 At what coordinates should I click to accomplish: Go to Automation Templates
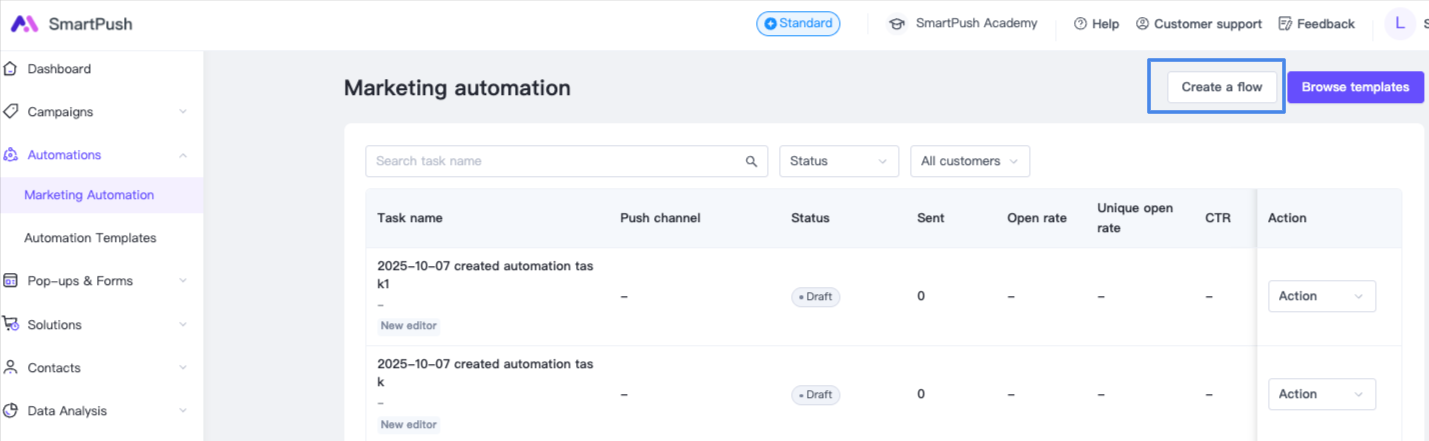tap(90, 238)
